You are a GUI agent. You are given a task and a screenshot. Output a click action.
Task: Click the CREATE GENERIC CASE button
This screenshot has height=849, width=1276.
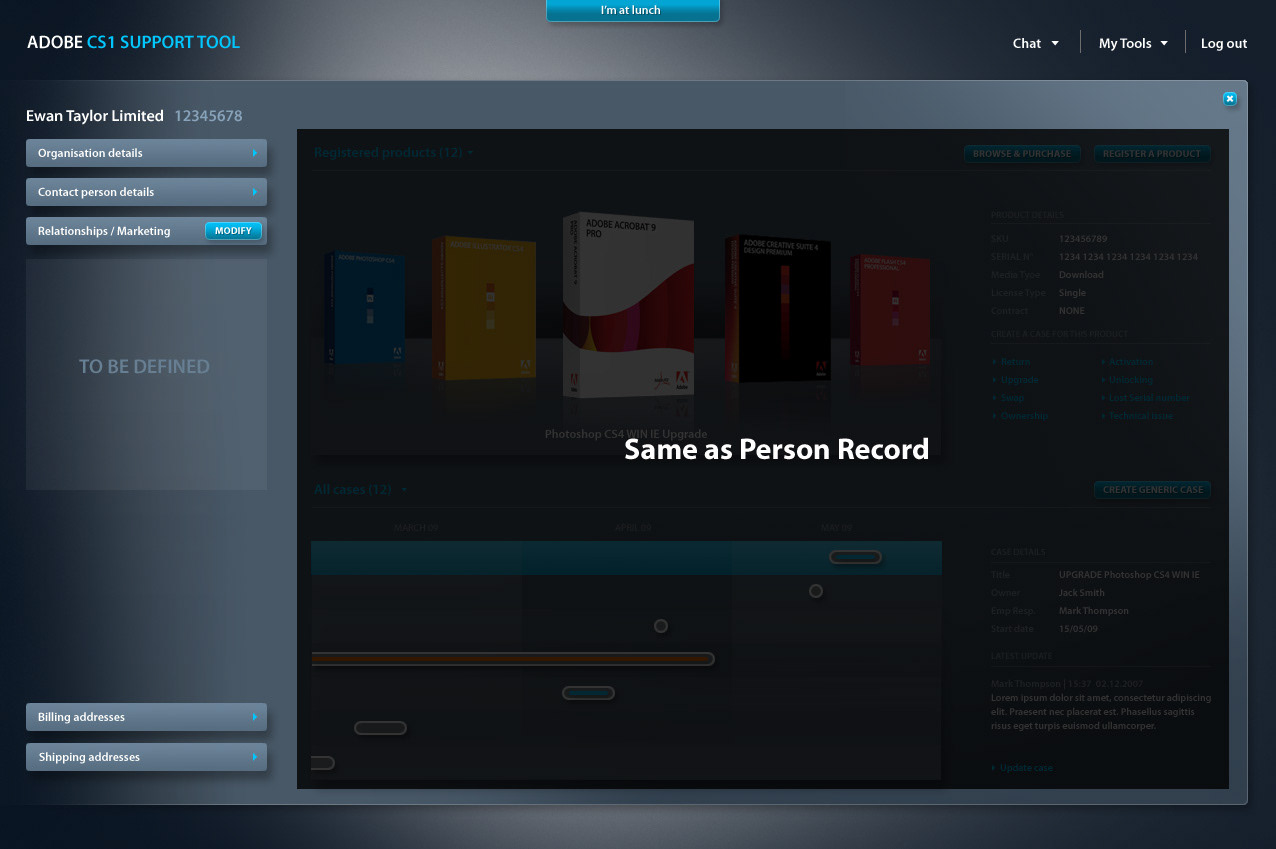1152,490
